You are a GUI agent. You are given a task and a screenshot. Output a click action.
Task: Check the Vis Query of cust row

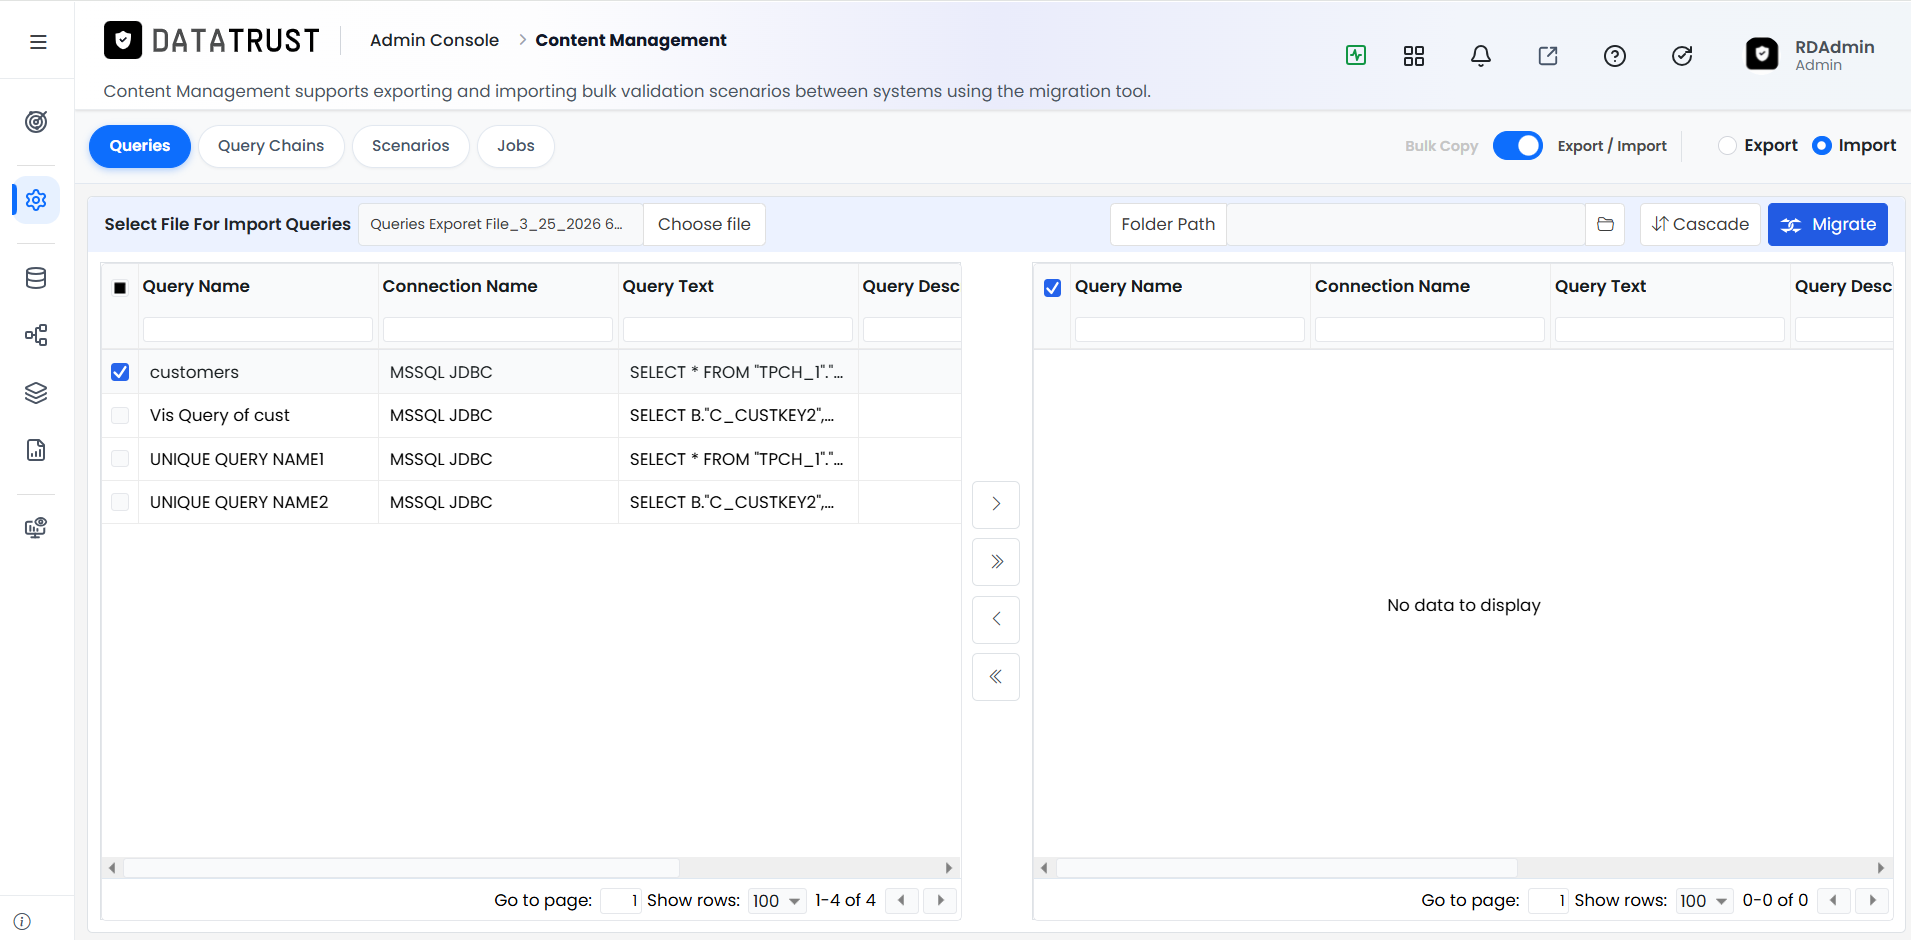[120, 415]
